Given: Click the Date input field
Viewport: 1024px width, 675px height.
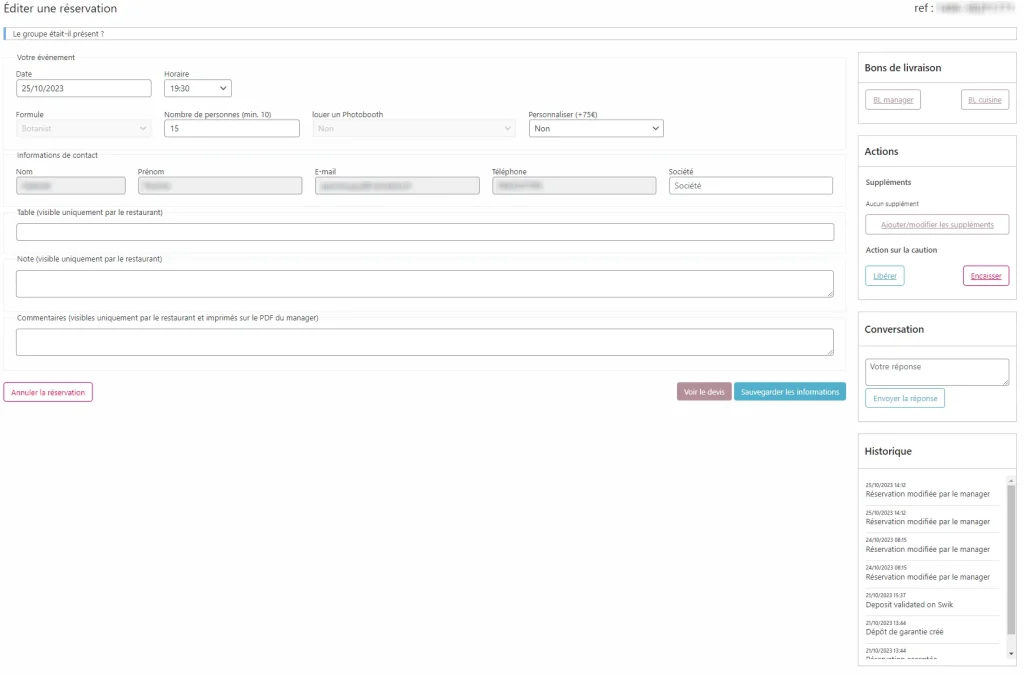Looking at the screenshot, I should tap(84, 88).
